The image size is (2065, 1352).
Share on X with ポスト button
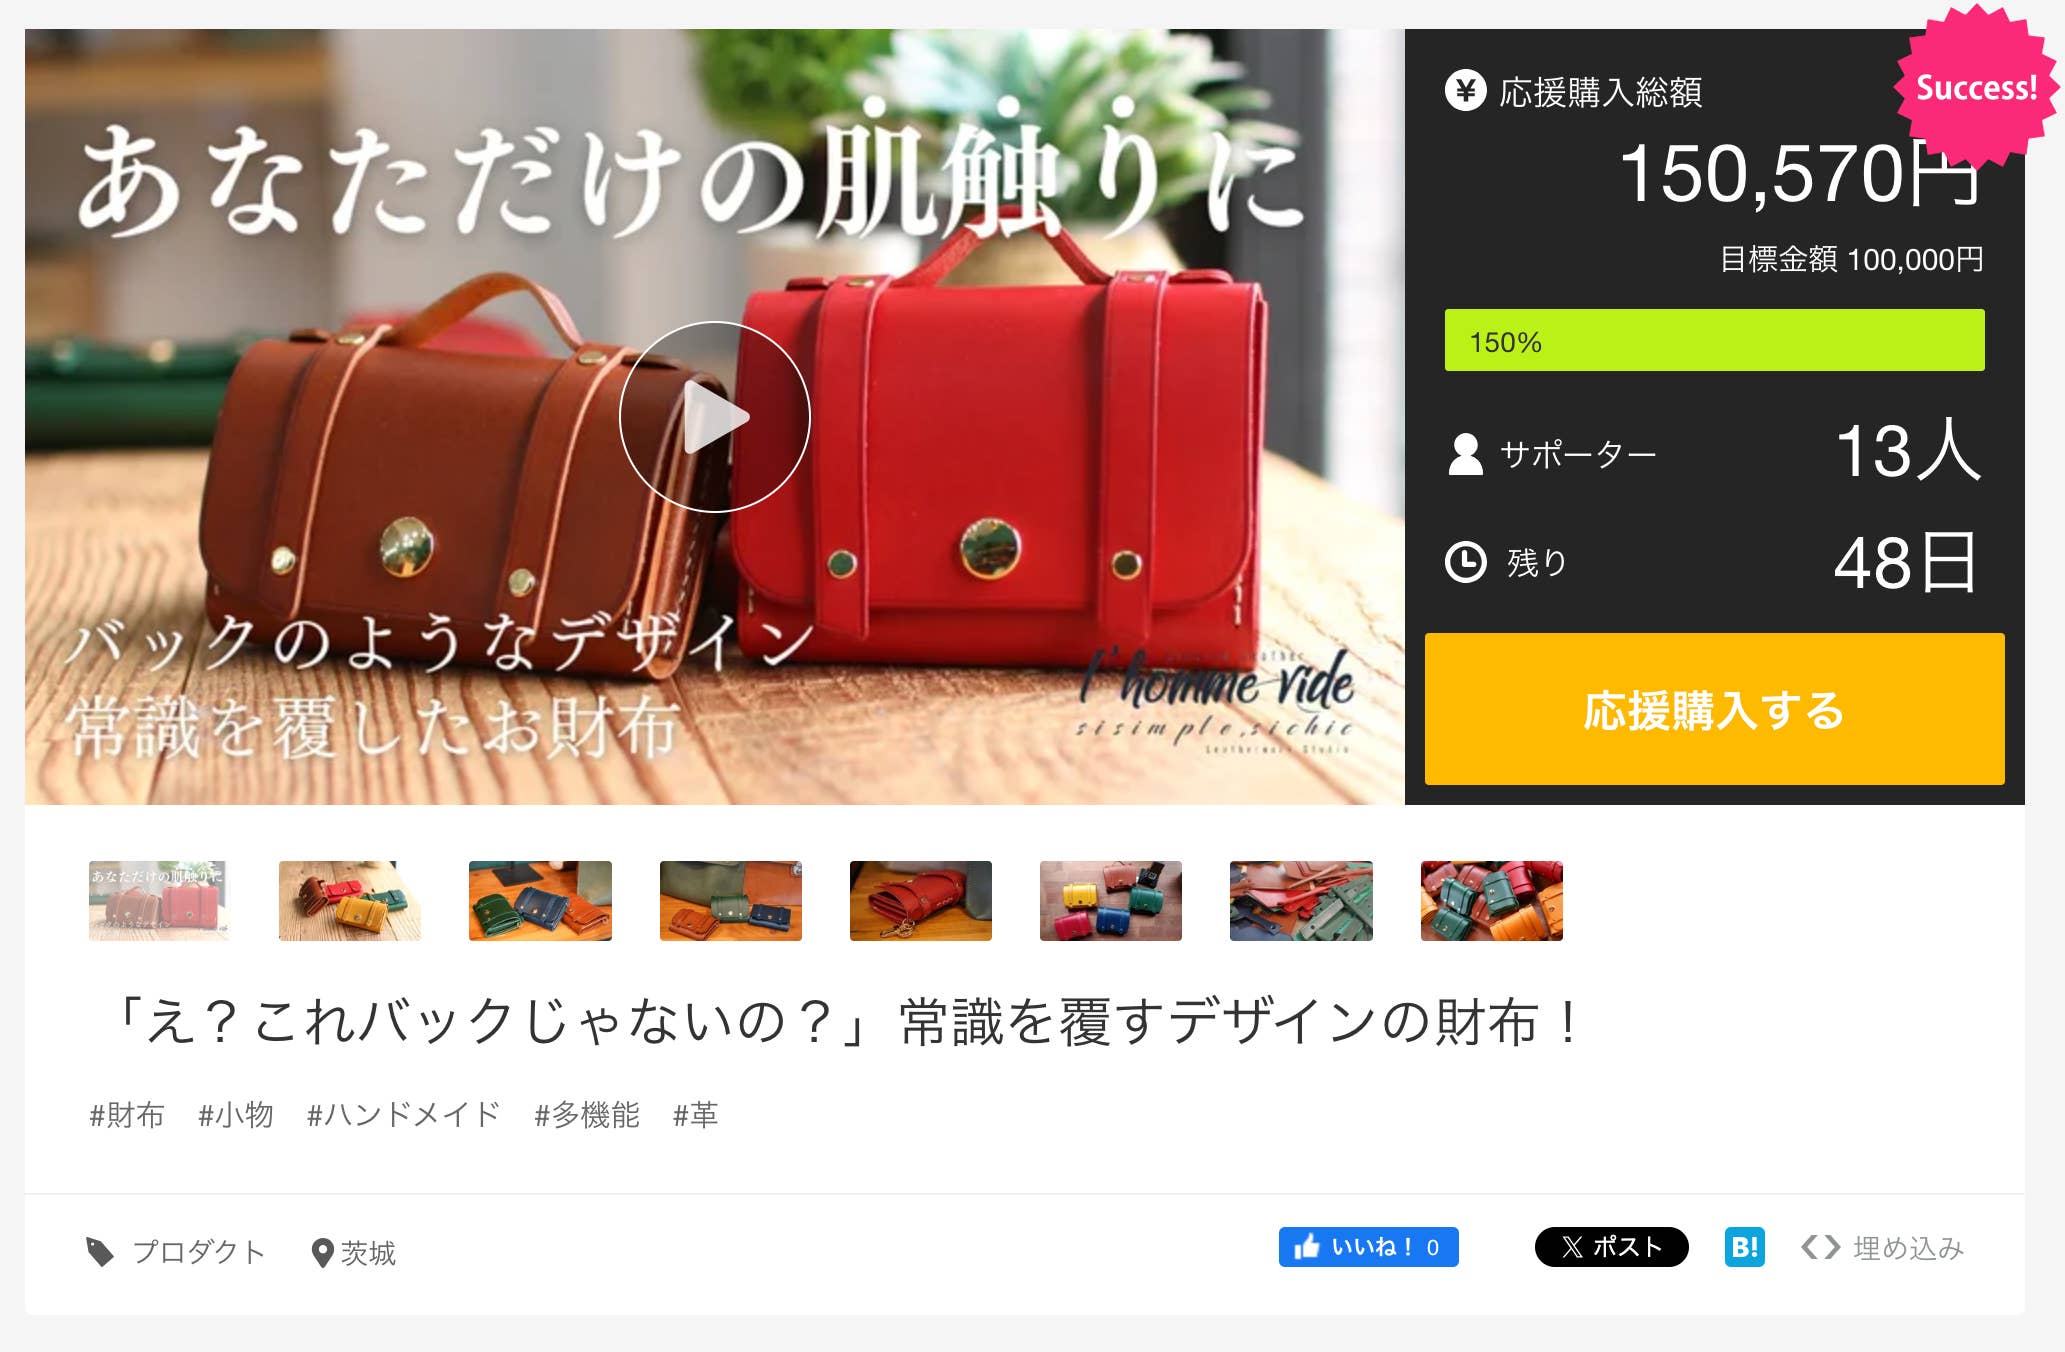[x=1611, y=1247]
